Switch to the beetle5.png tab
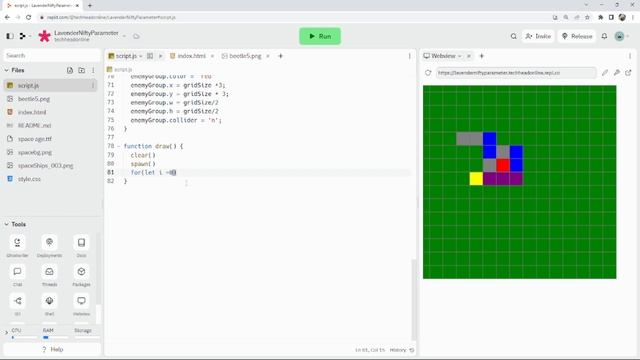The width and height of the screenshot is (640, 360). (x=241, y=56)
